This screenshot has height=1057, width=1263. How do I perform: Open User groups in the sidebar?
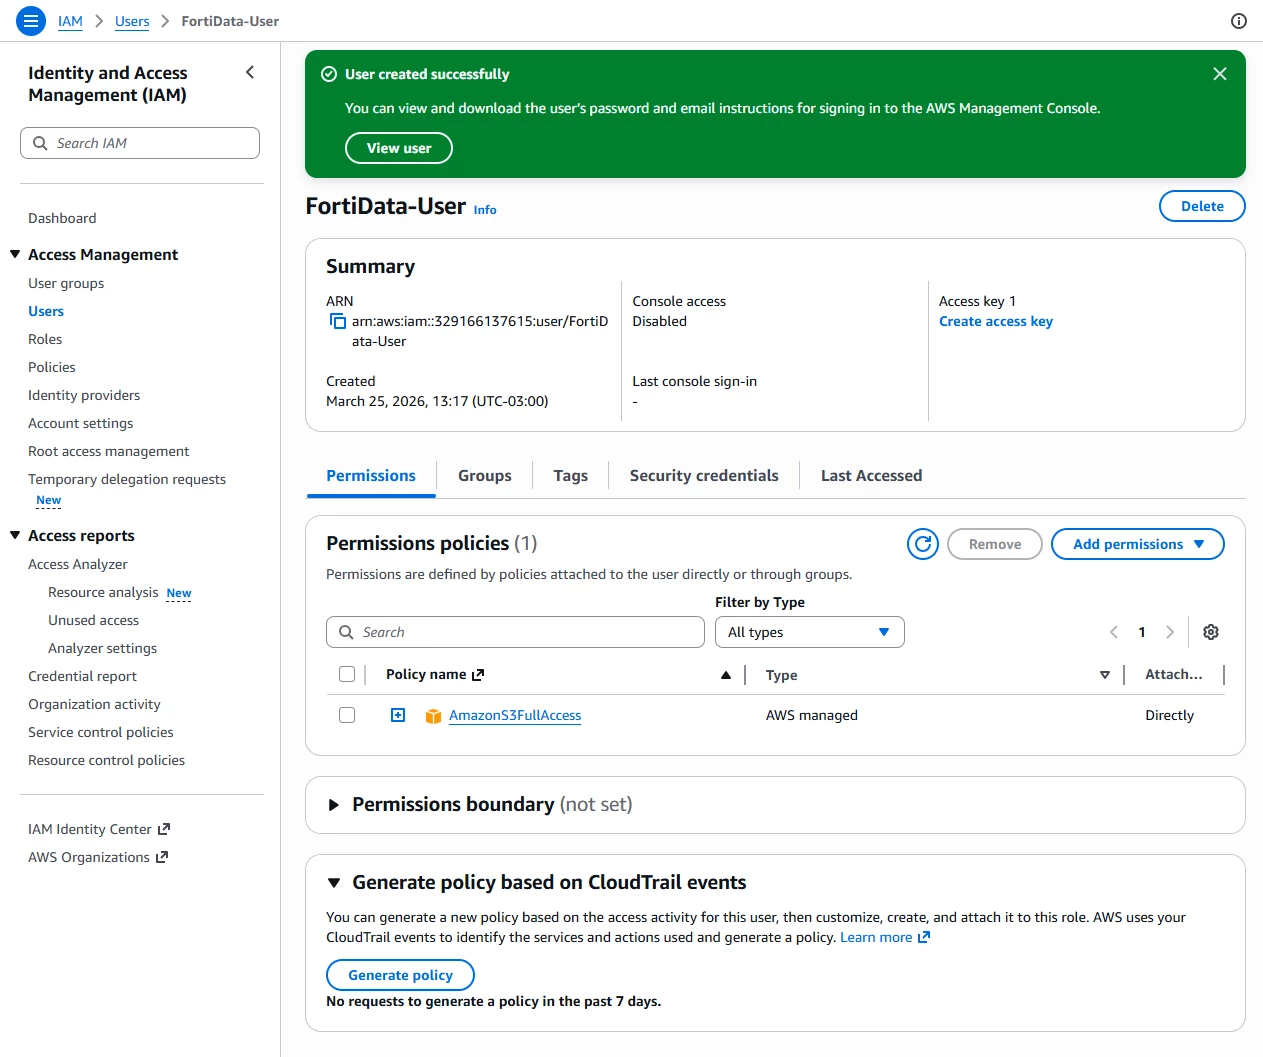(x=66, y=283)
